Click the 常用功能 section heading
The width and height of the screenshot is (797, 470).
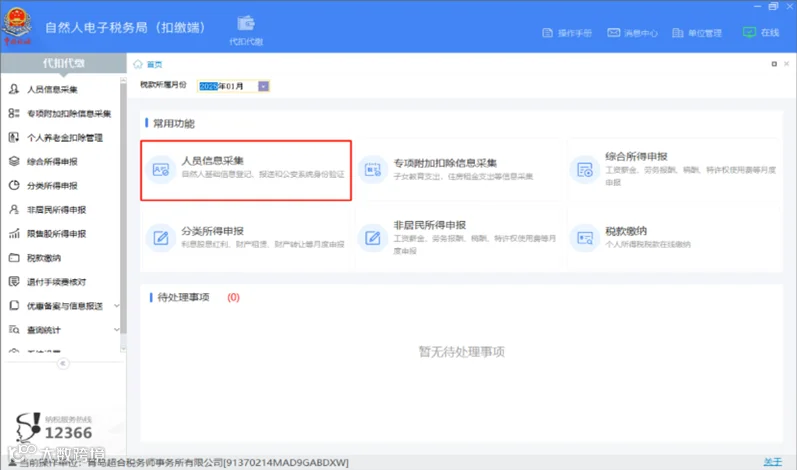tap(174, 123)
